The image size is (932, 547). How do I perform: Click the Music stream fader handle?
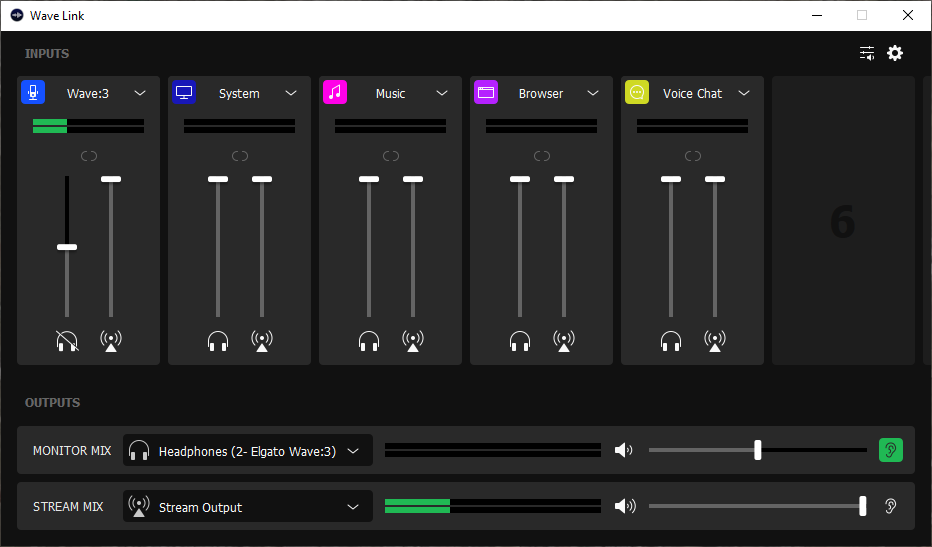tap(413, 179)
